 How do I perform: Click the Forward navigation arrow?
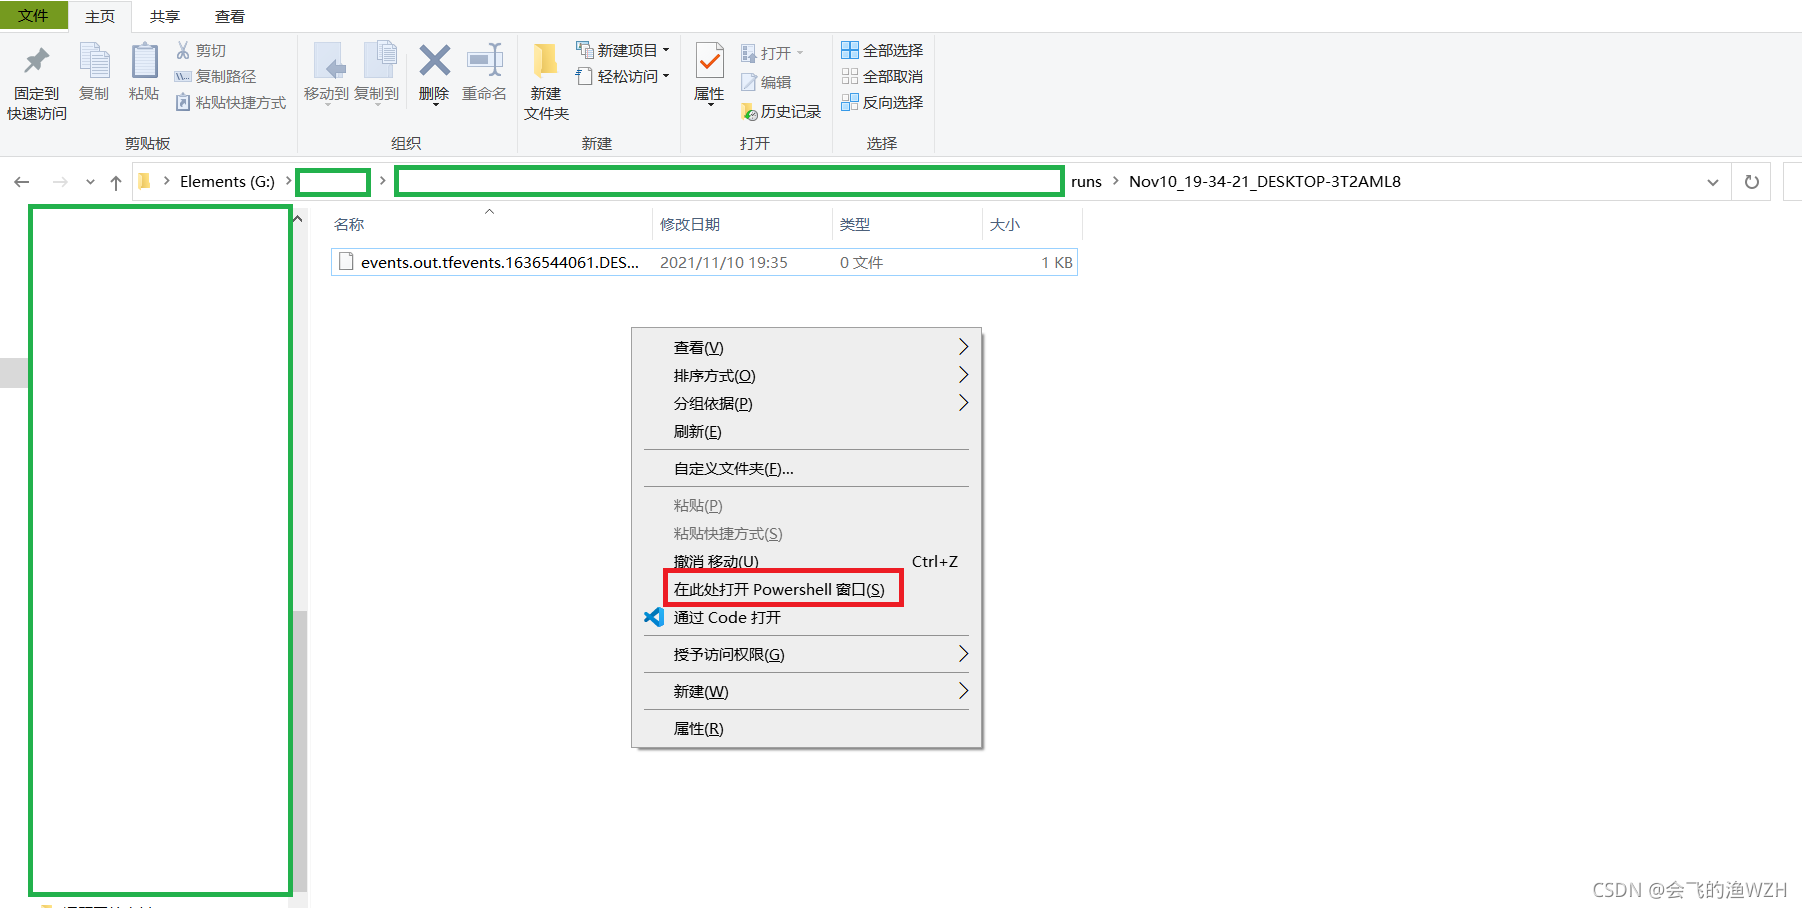[x=60, y=182]
